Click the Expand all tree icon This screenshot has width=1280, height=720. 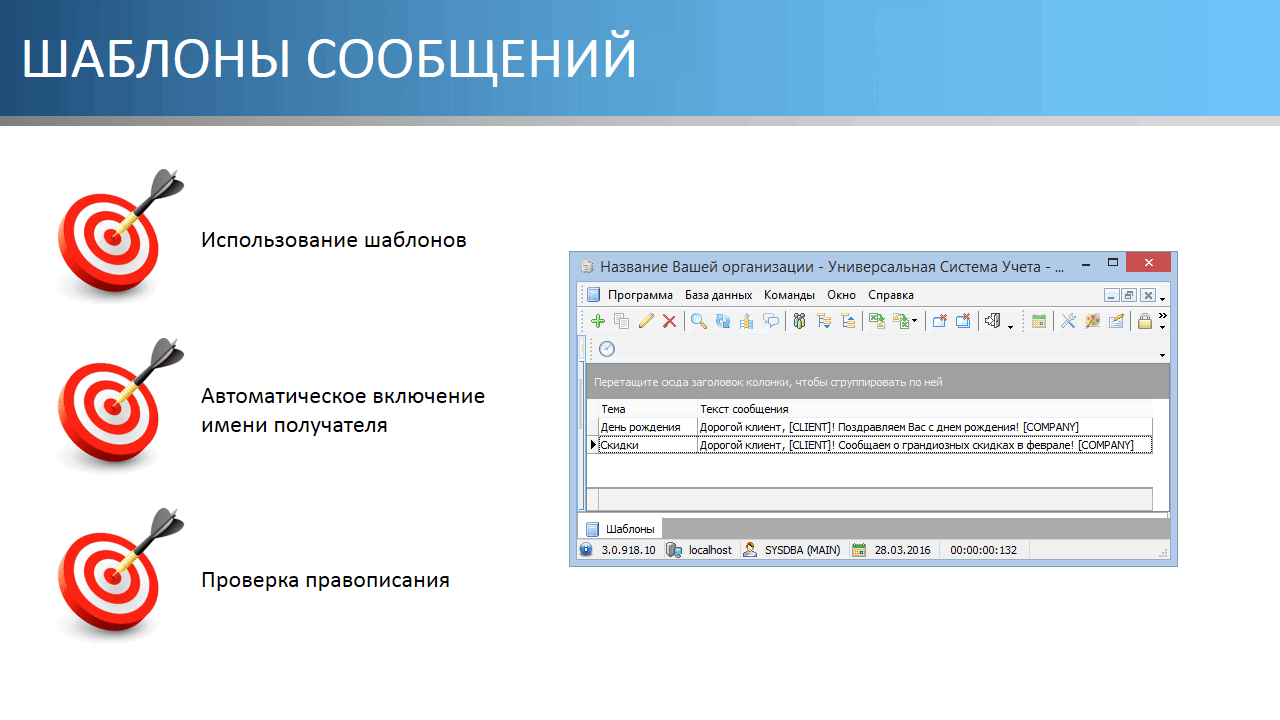(x=824, y=321)
